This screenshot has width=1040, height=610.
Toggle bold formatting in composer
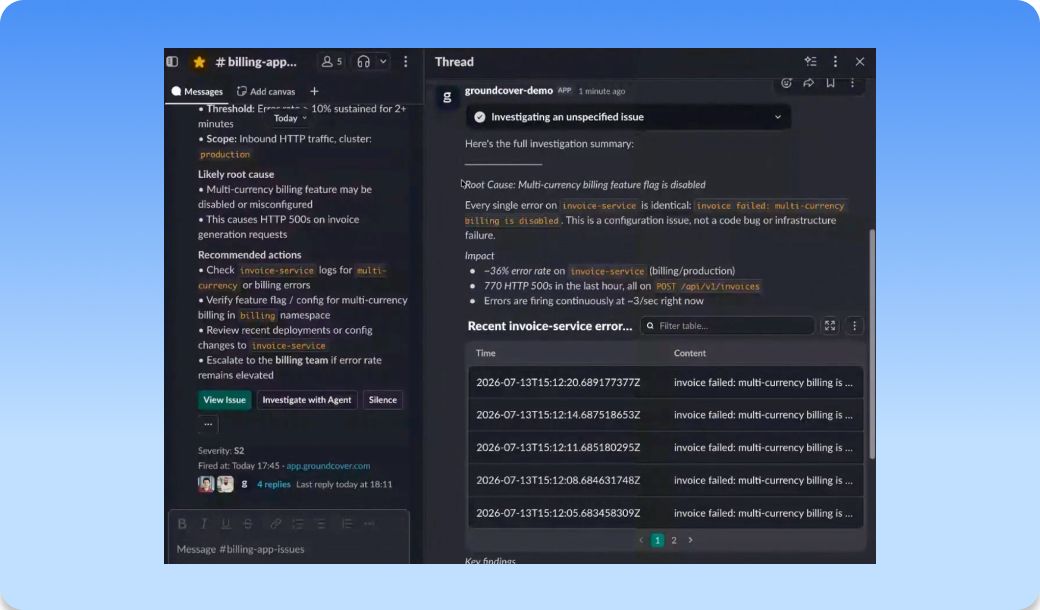(x=182, y=524)
